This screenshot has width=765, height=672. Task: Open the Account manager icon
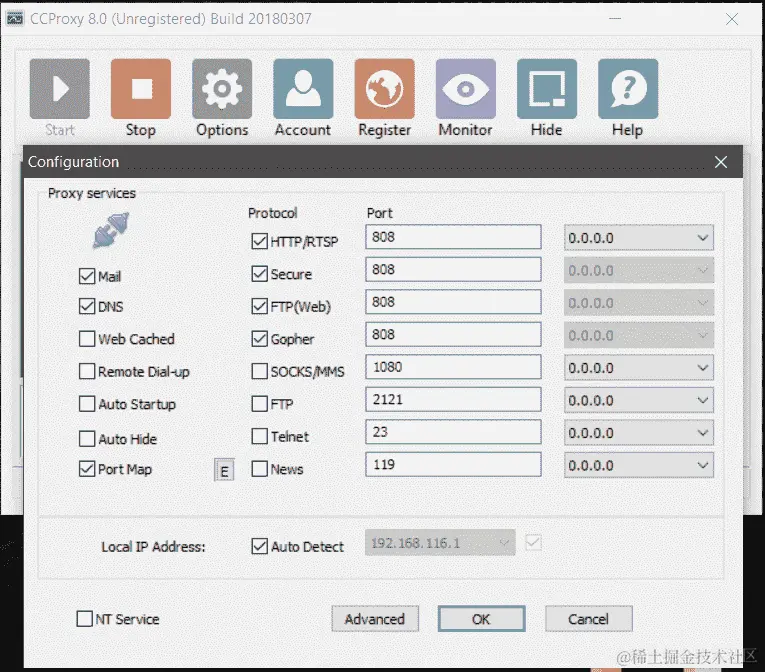tap(303, 89)
